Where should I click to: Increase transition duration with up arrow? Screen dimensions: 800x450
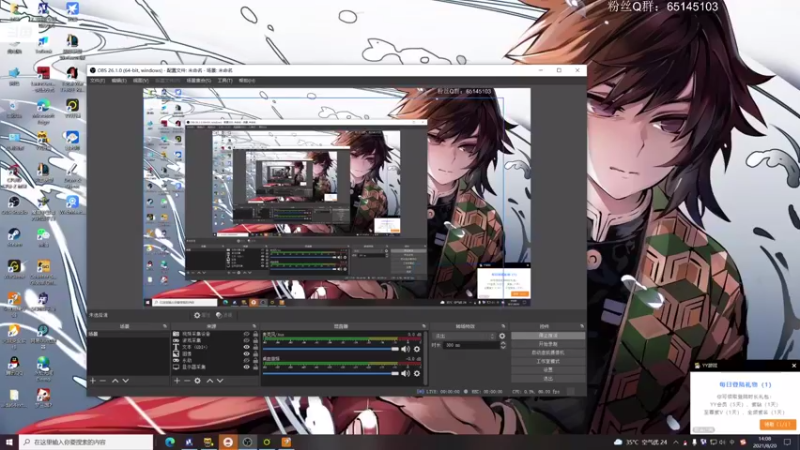pyautogui.click(x=503, y=343)
